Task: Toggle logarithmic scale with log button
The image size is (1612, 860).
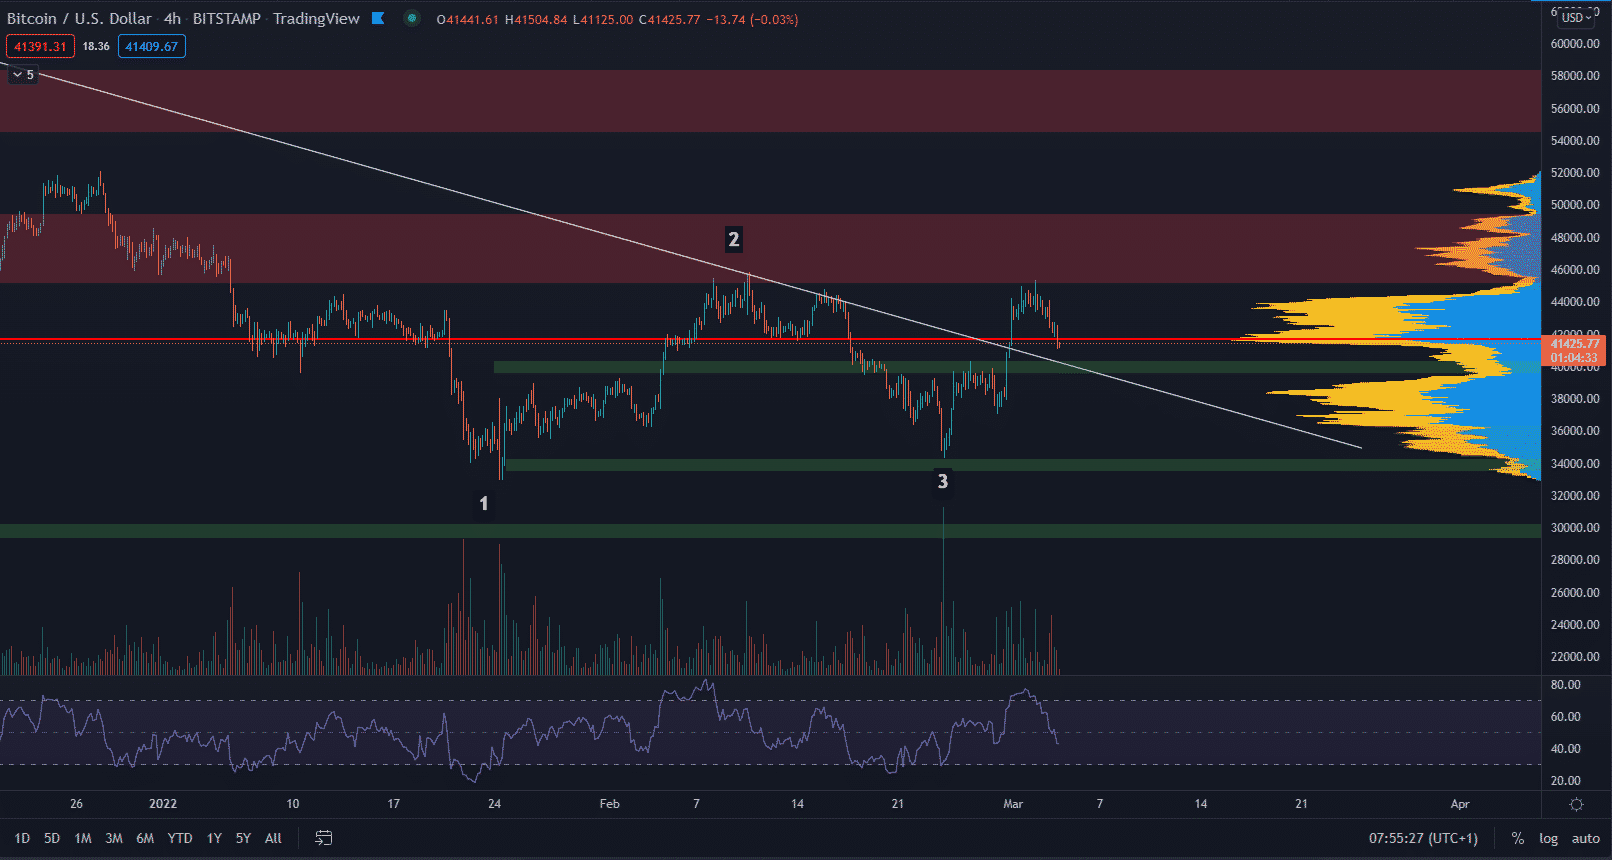Action: pyautogui.click(x=1548, y=838)
